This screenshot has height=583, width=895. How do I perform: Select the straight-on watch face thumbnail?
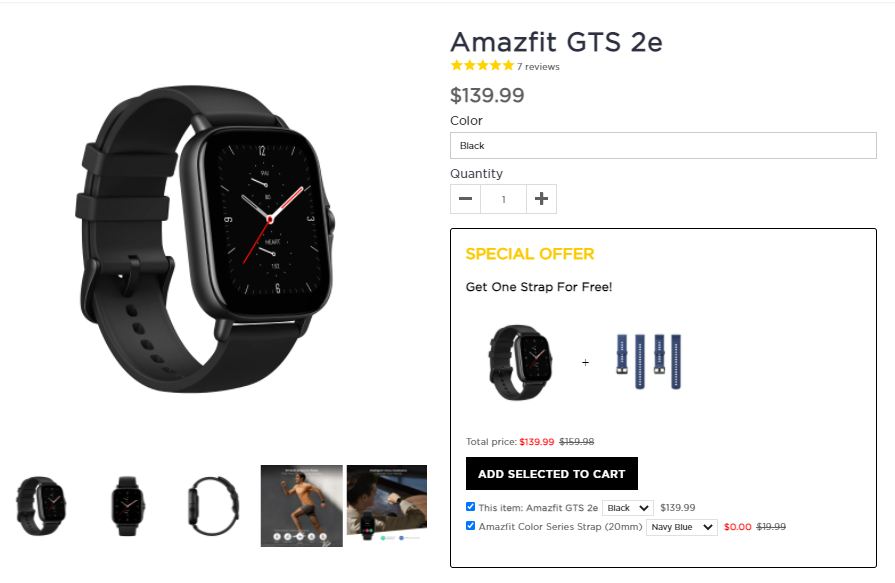(x=127, y=506)
